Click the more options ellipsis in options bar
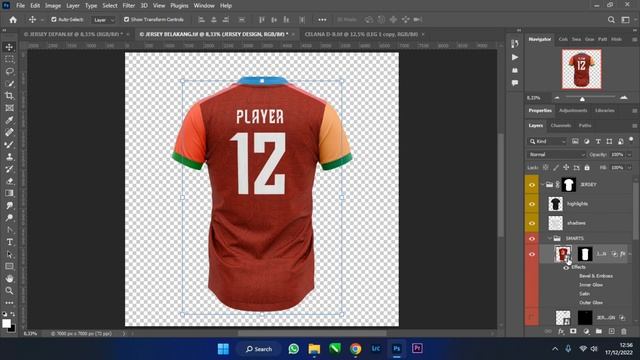 (x=322, y=20)
